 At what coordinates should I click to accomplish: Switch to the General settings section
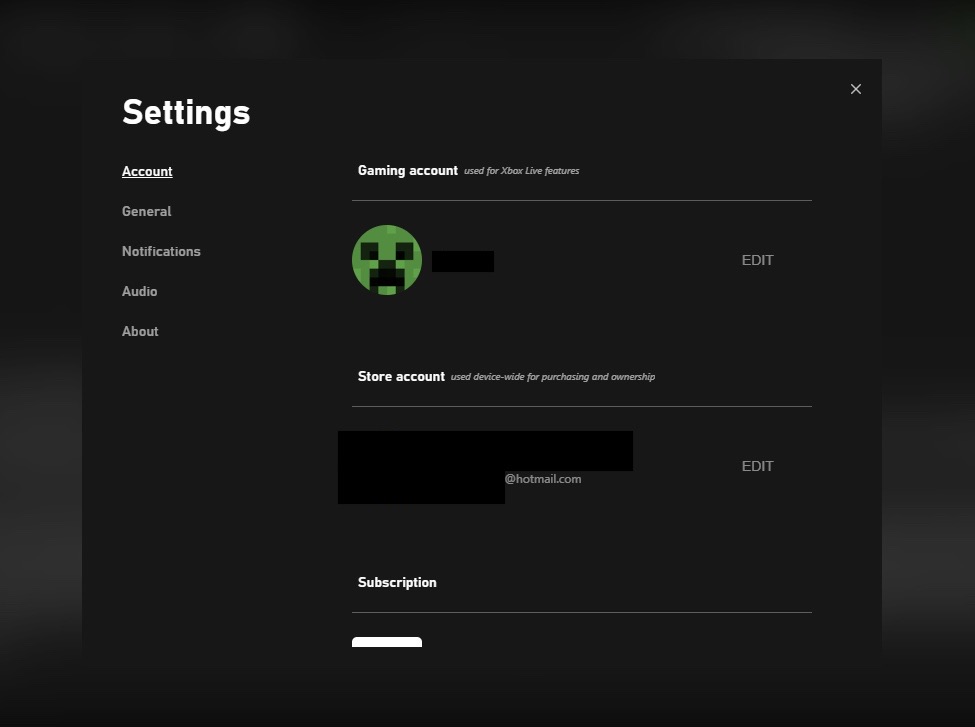146,211
